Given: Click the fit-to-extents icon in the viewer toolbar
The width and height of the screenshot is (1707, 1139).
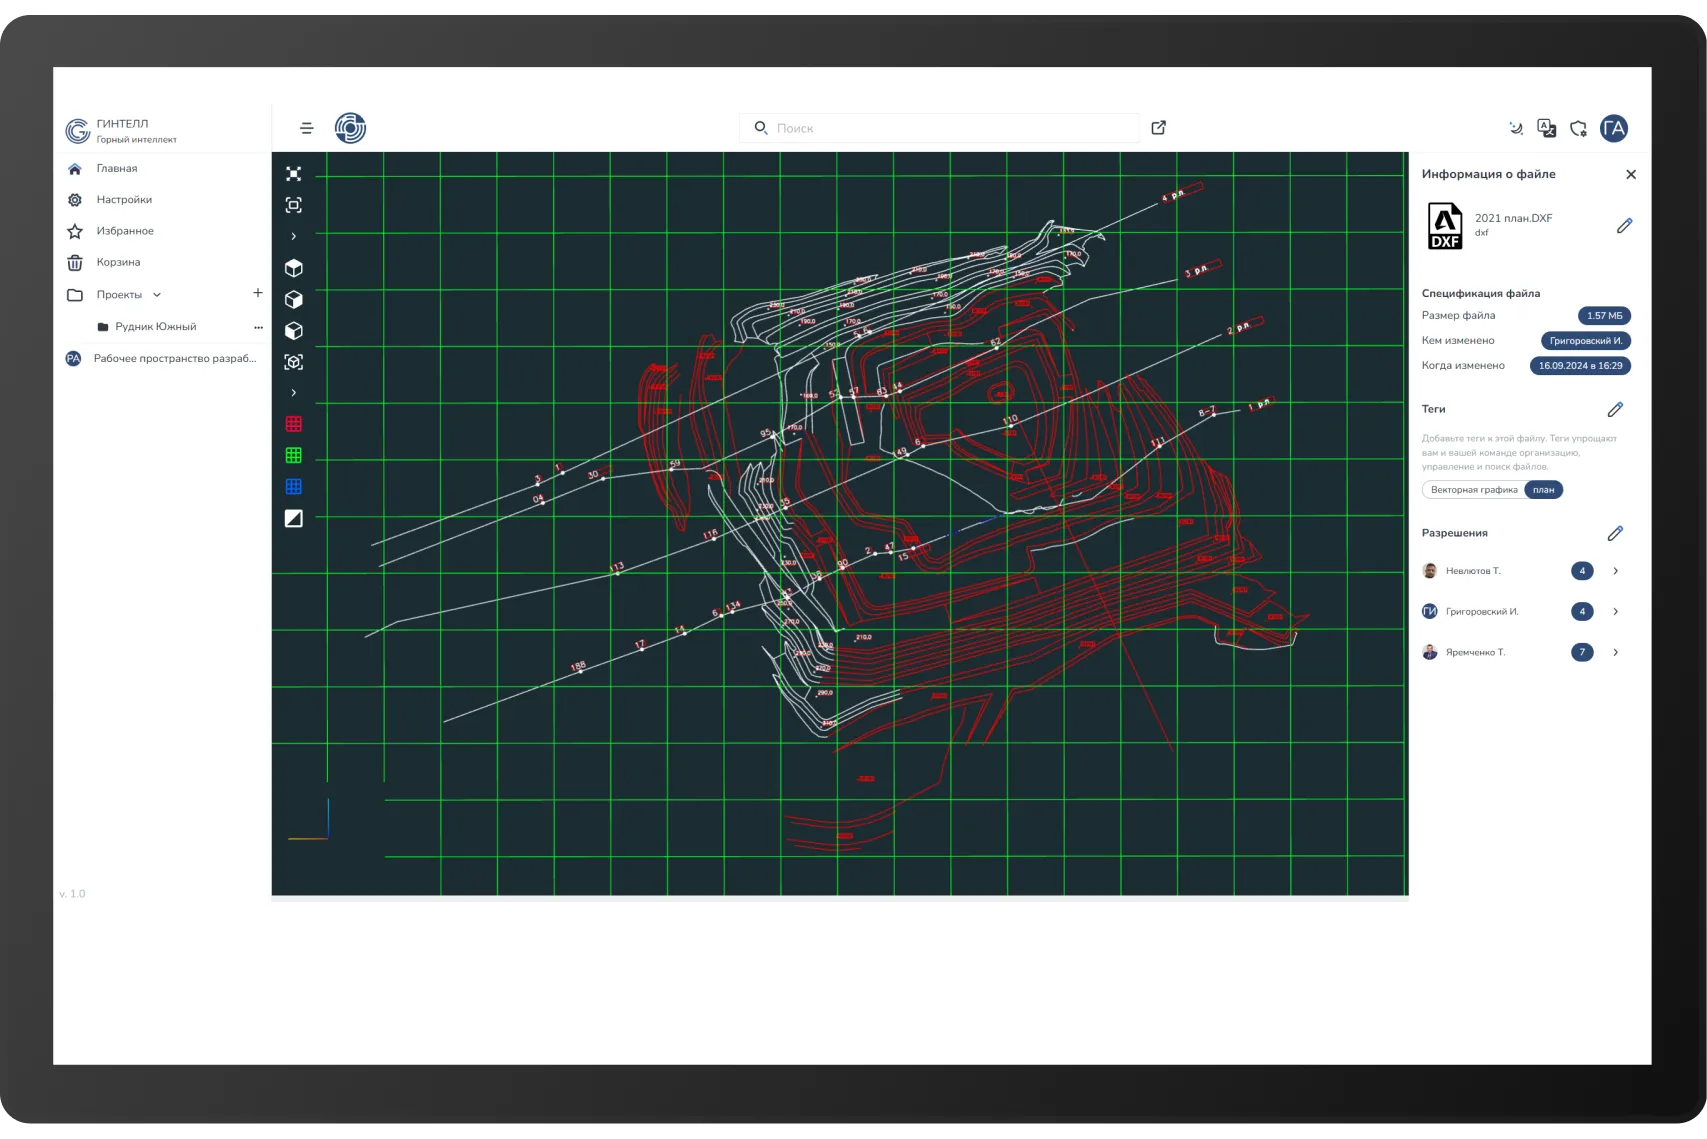Looking at the screenshot, I should coord(293,174).
